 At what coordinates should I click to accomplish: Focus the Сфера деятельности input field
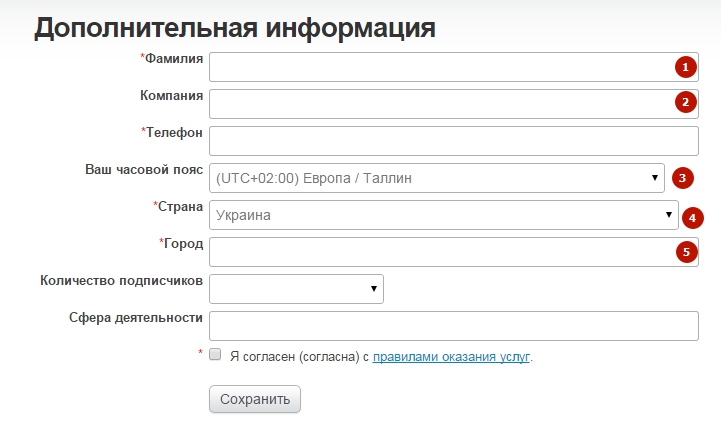[454, 326]
